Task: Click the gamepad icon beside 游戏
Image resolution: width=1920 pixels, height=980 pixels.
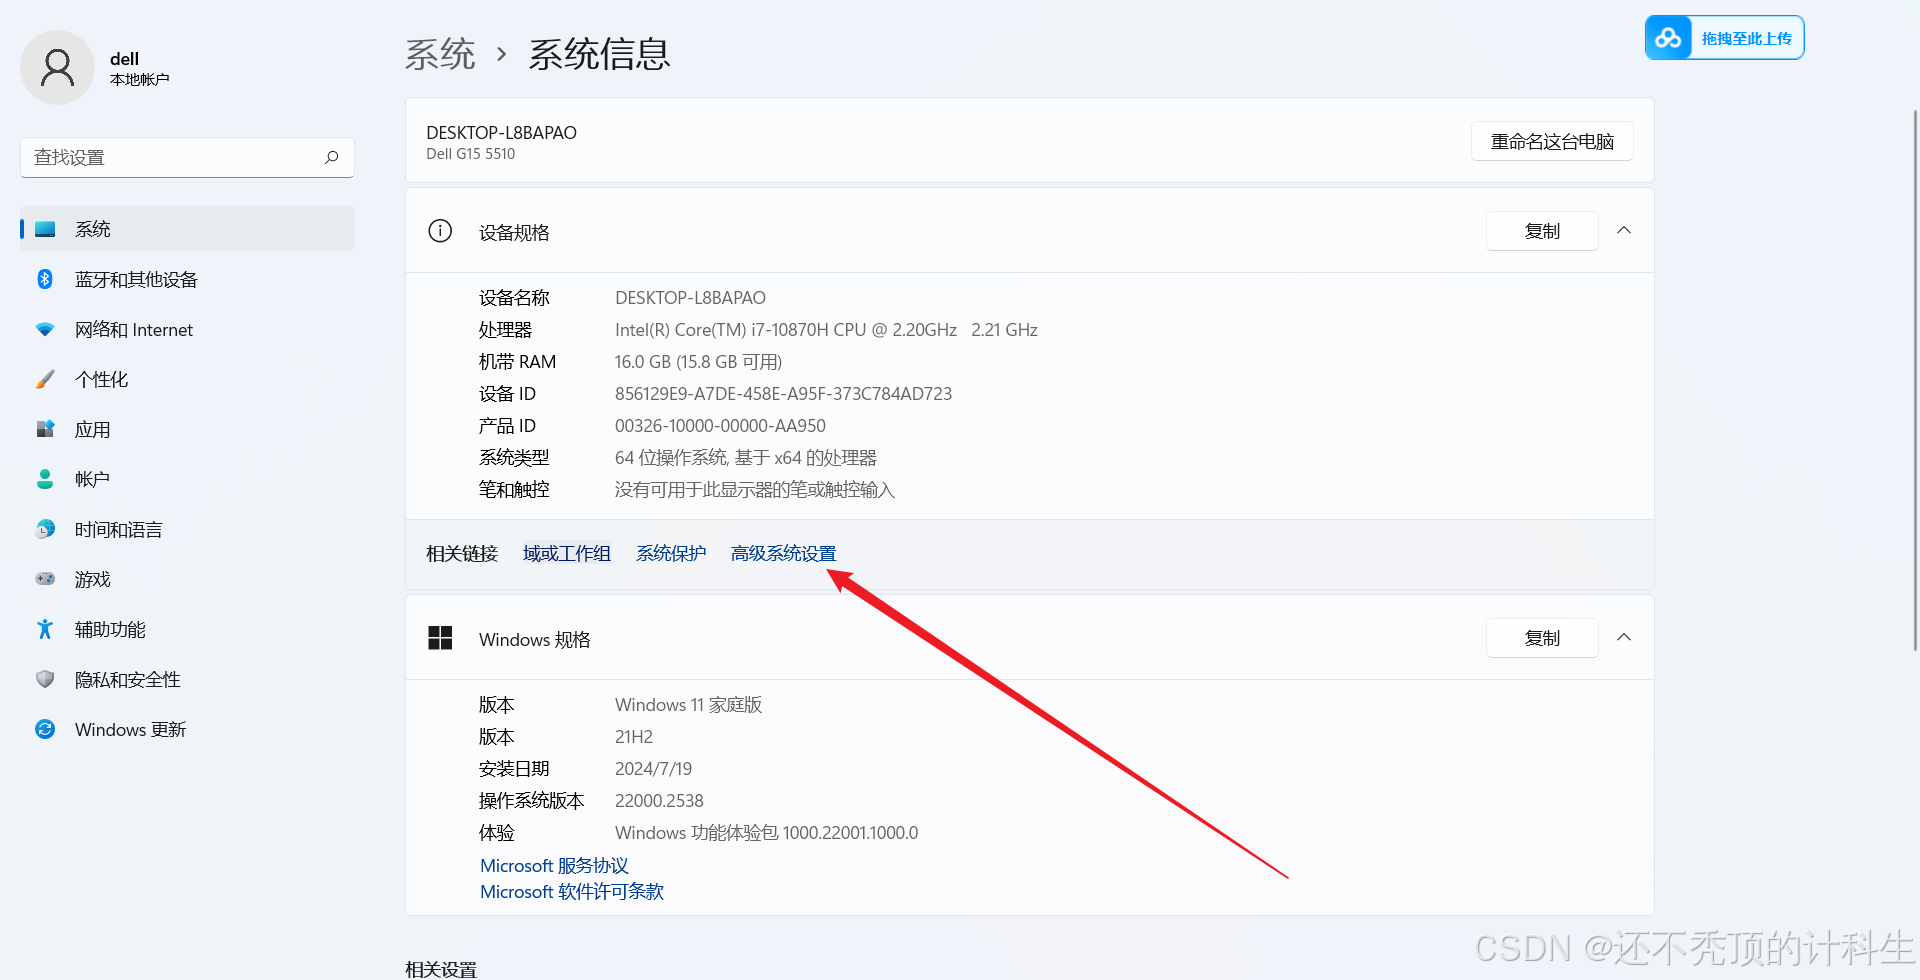Action: point(45,579)
